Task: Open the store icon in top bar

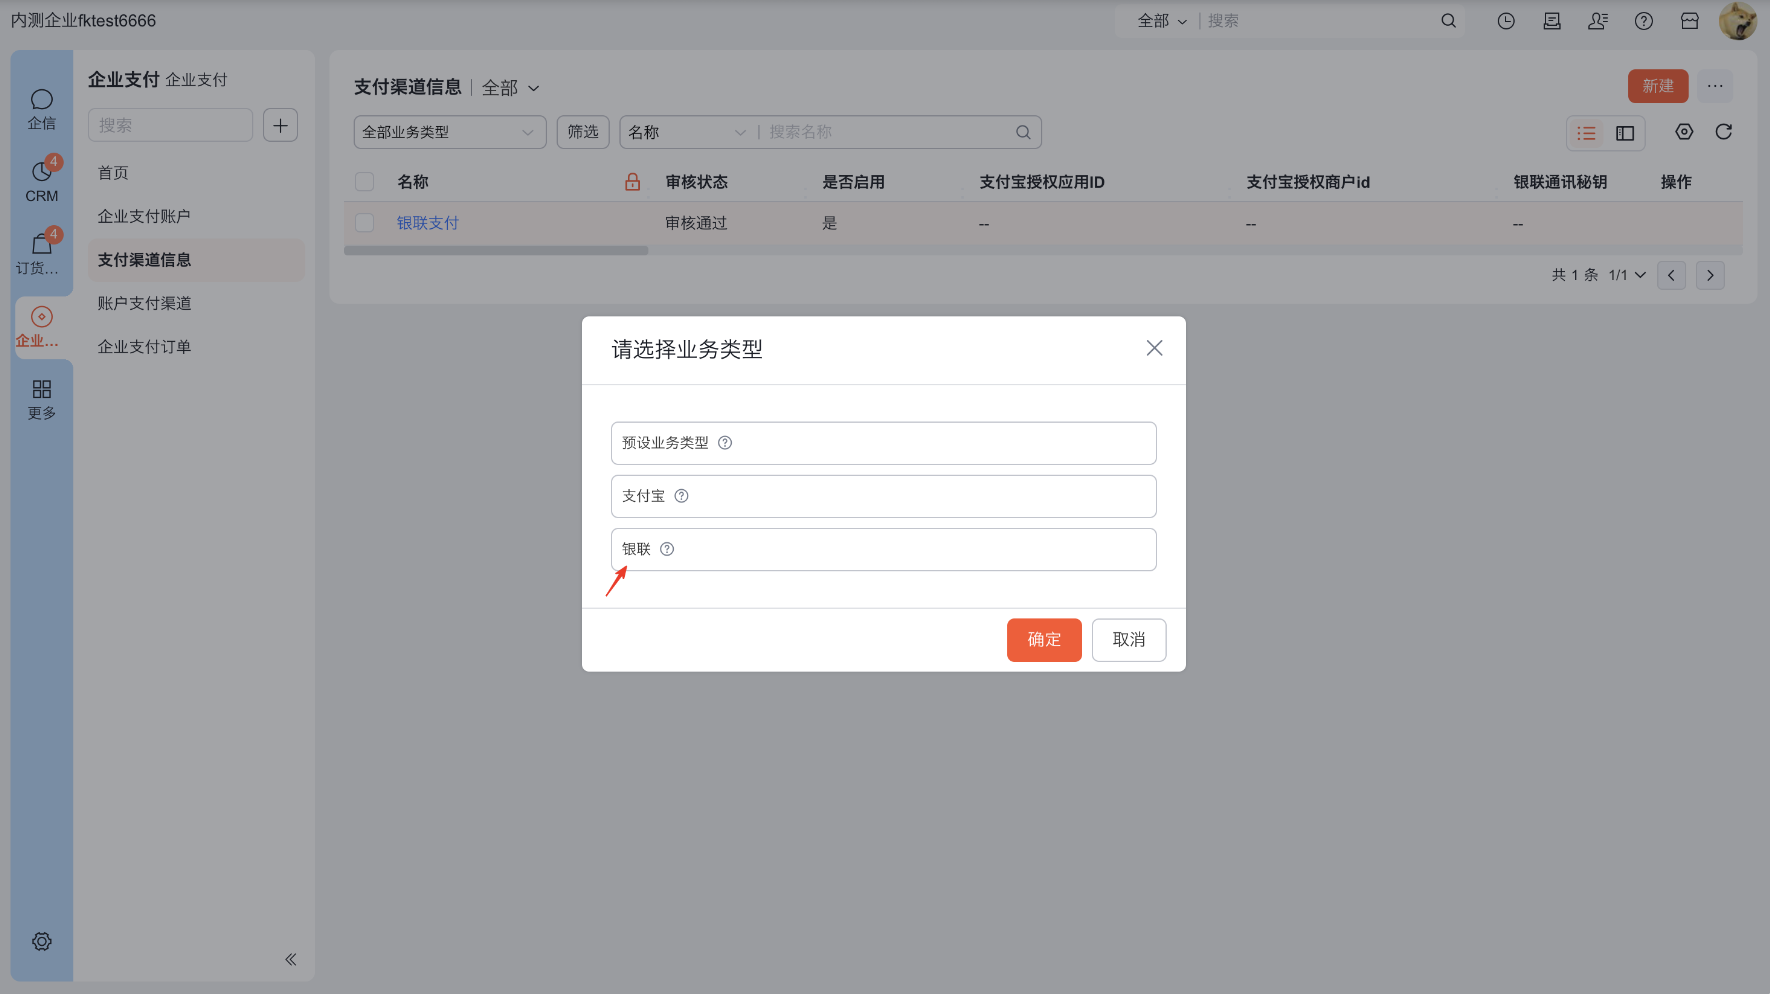Action: click(1690, 20)
